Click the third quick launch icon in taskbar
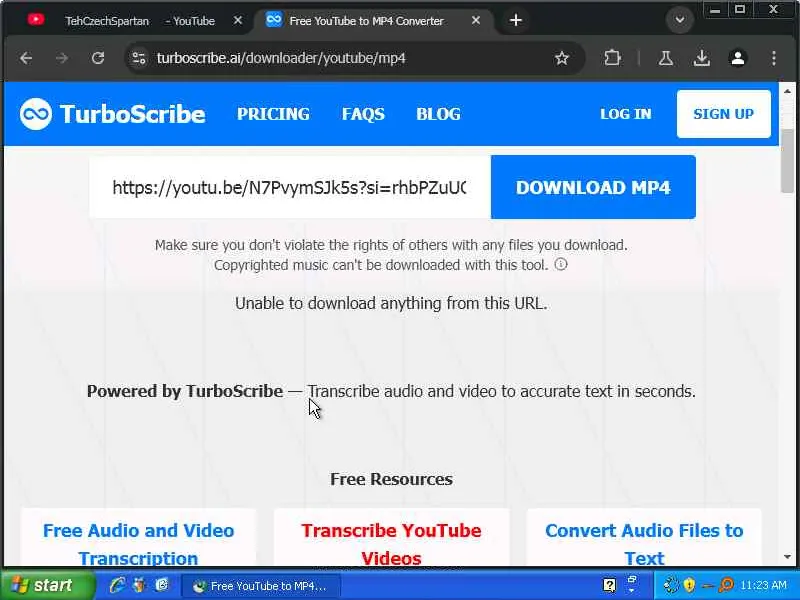Image resolution: width=800 pixels, height=600 pixels. point(162,585)
